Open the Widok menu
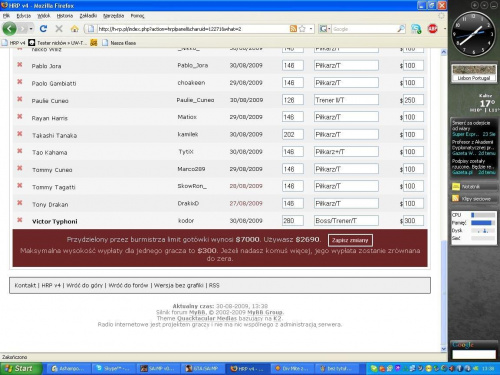This screenshot has height=375, width=500. tap(43, 16)
